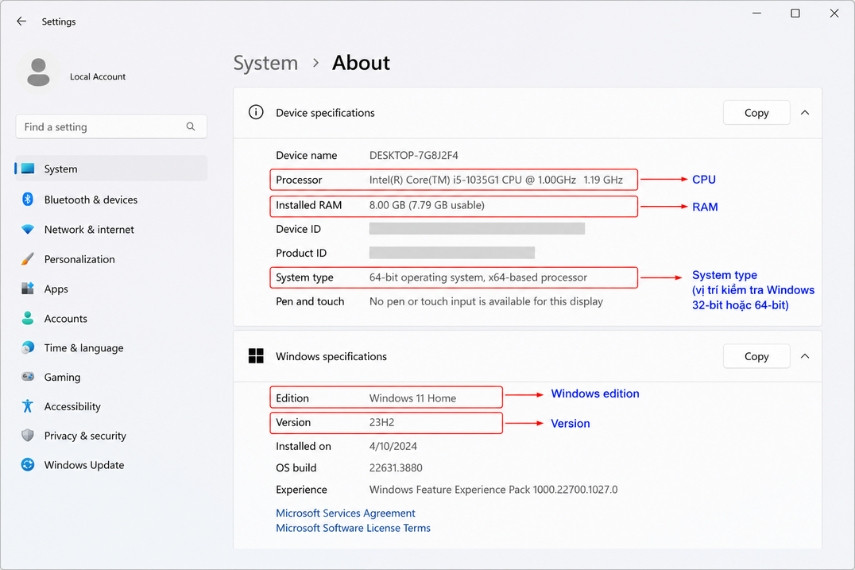Click the Product ID label

301,253
